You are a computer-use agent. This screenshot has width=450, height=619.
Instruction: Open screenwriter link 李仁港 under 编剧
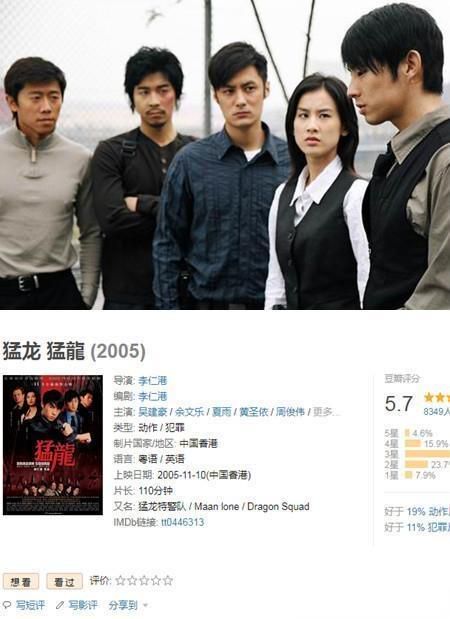tap(152, 396)
